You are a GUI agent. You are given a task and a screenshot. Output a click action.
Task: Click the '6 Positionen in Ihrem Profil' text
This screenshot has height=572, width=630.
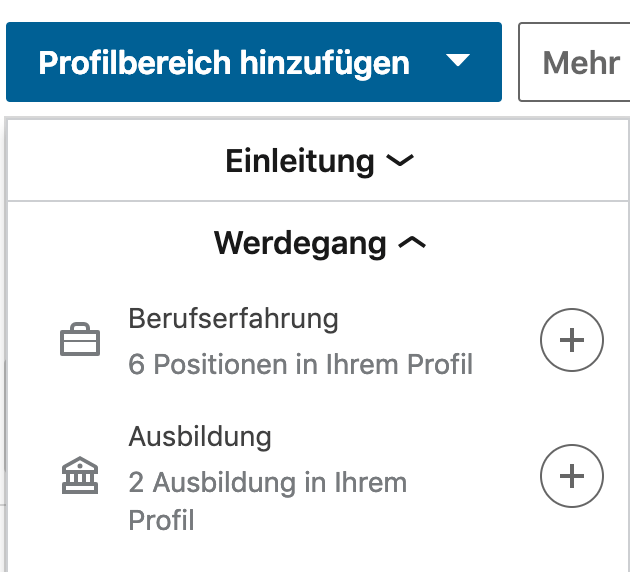(x=301, y=364)
